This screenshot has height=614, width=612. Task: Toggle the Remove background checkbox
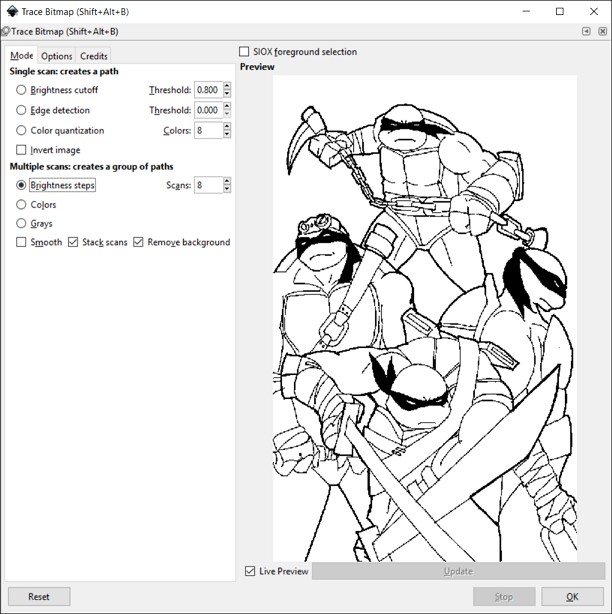click(x=138, y=242)
